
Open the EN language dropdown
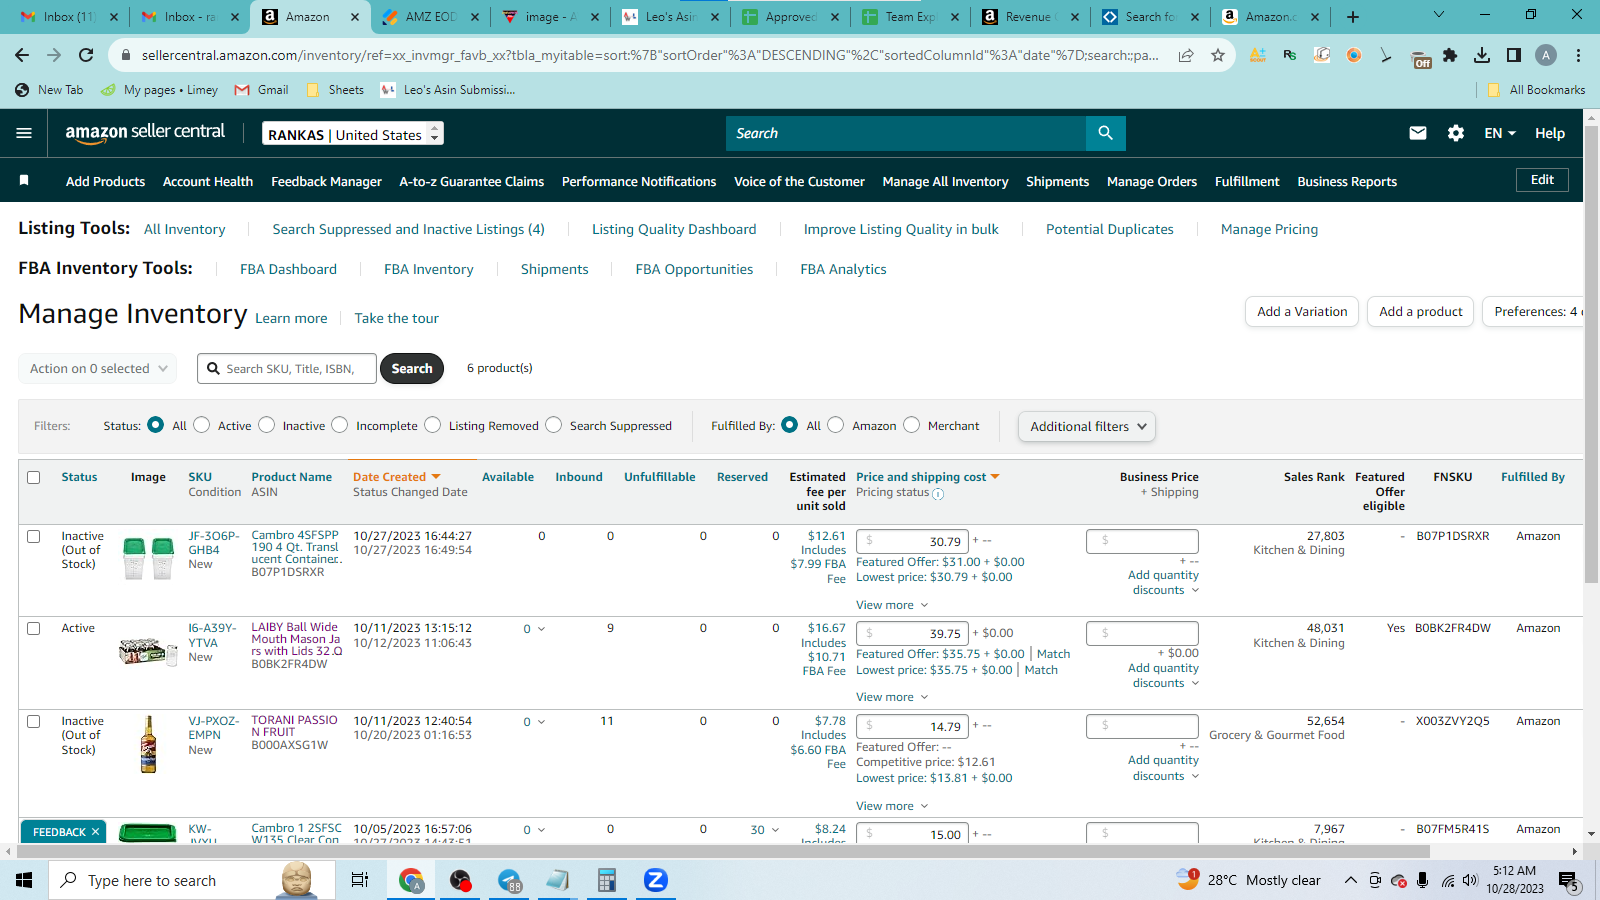[x=1500, y=133]
